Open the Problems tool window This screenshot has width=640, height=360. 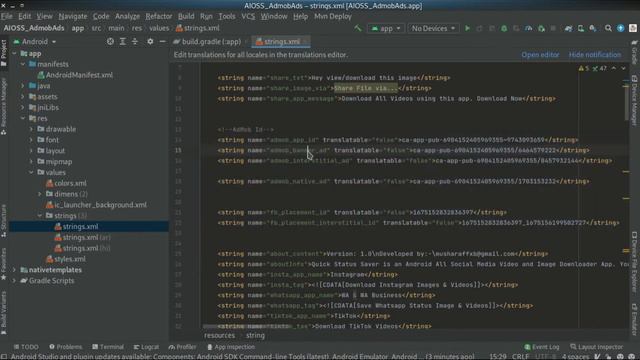[66, 347]
